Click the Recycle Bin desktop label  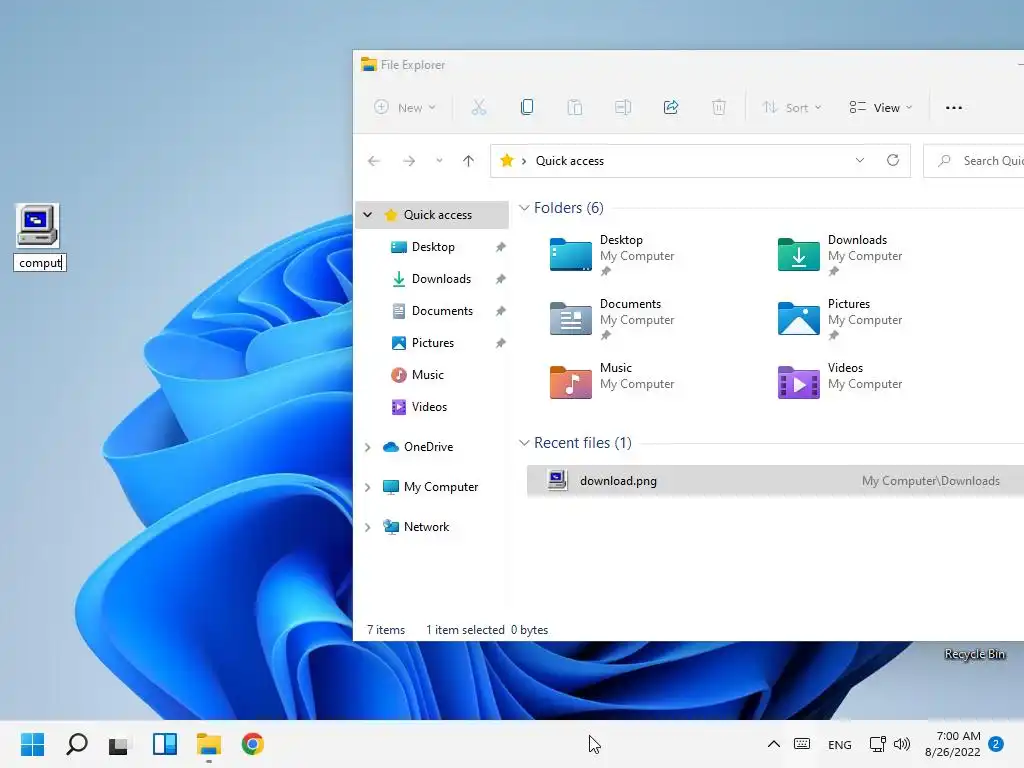coord(974,654)
